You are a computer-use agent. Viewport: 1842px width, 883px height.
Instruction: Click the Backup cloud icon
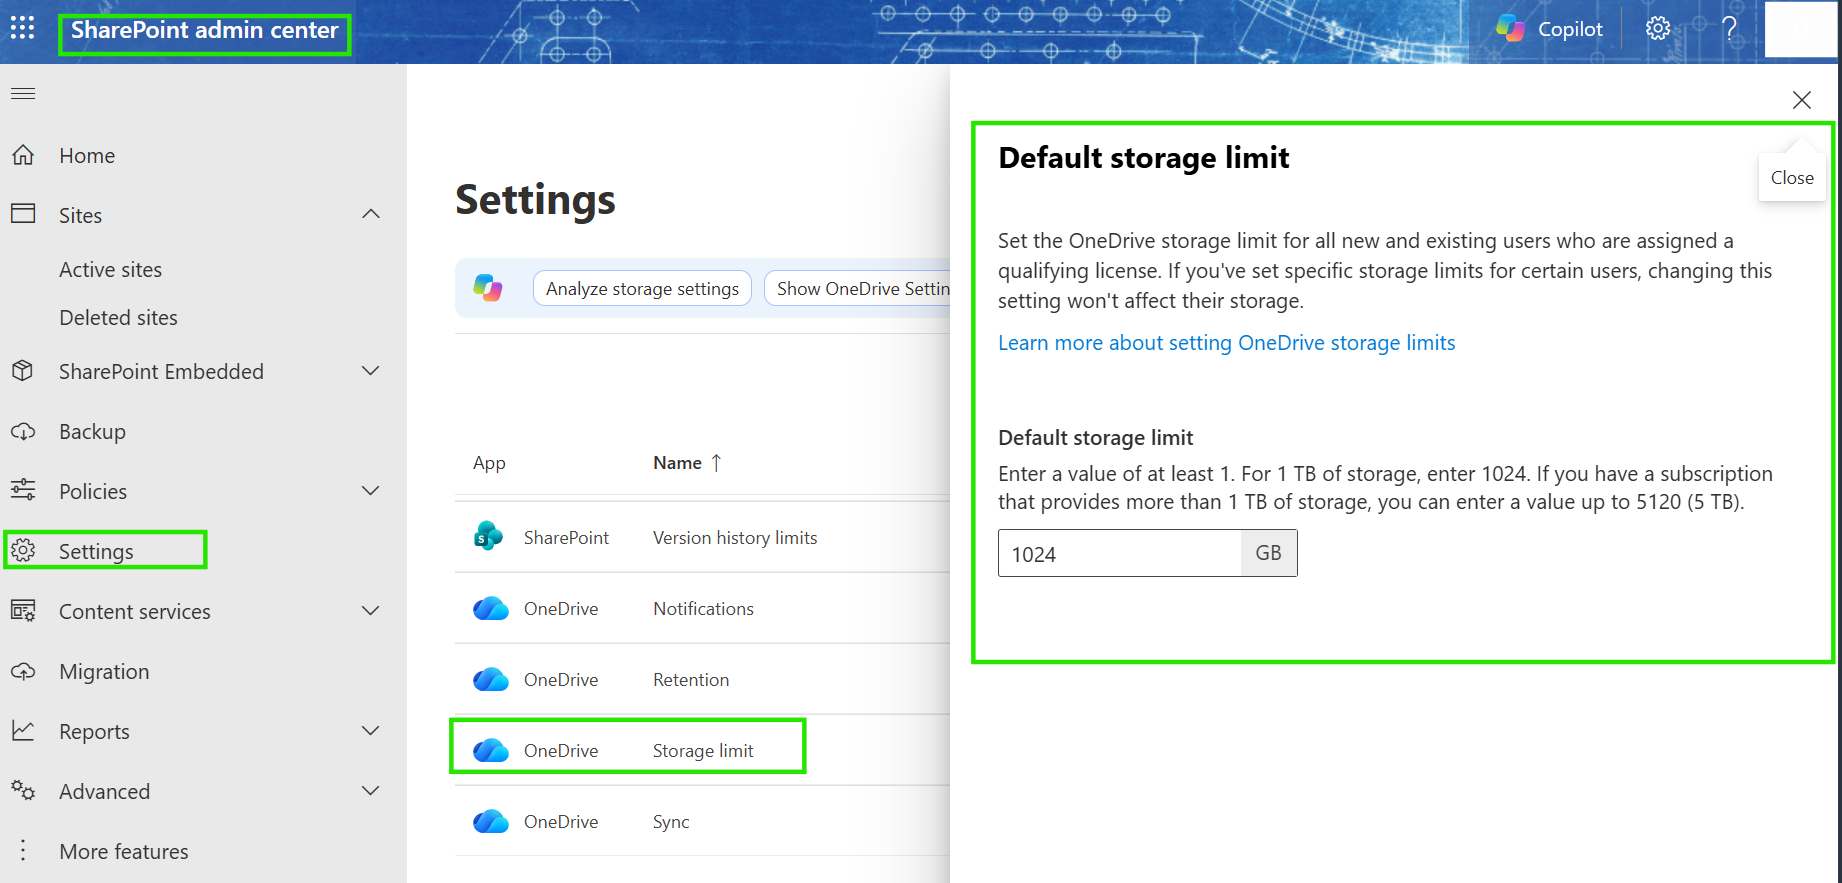(x=23, y=431)
